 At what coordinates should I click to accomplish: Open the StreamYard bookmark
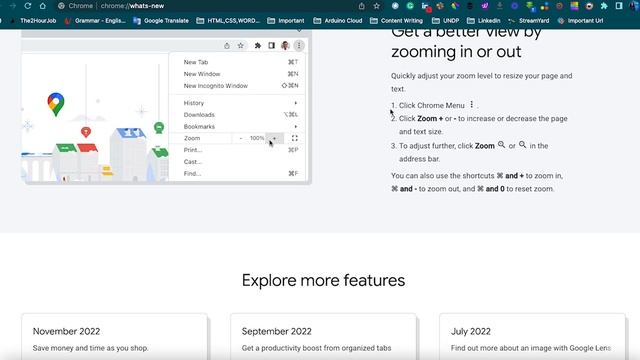coord(529,20)
